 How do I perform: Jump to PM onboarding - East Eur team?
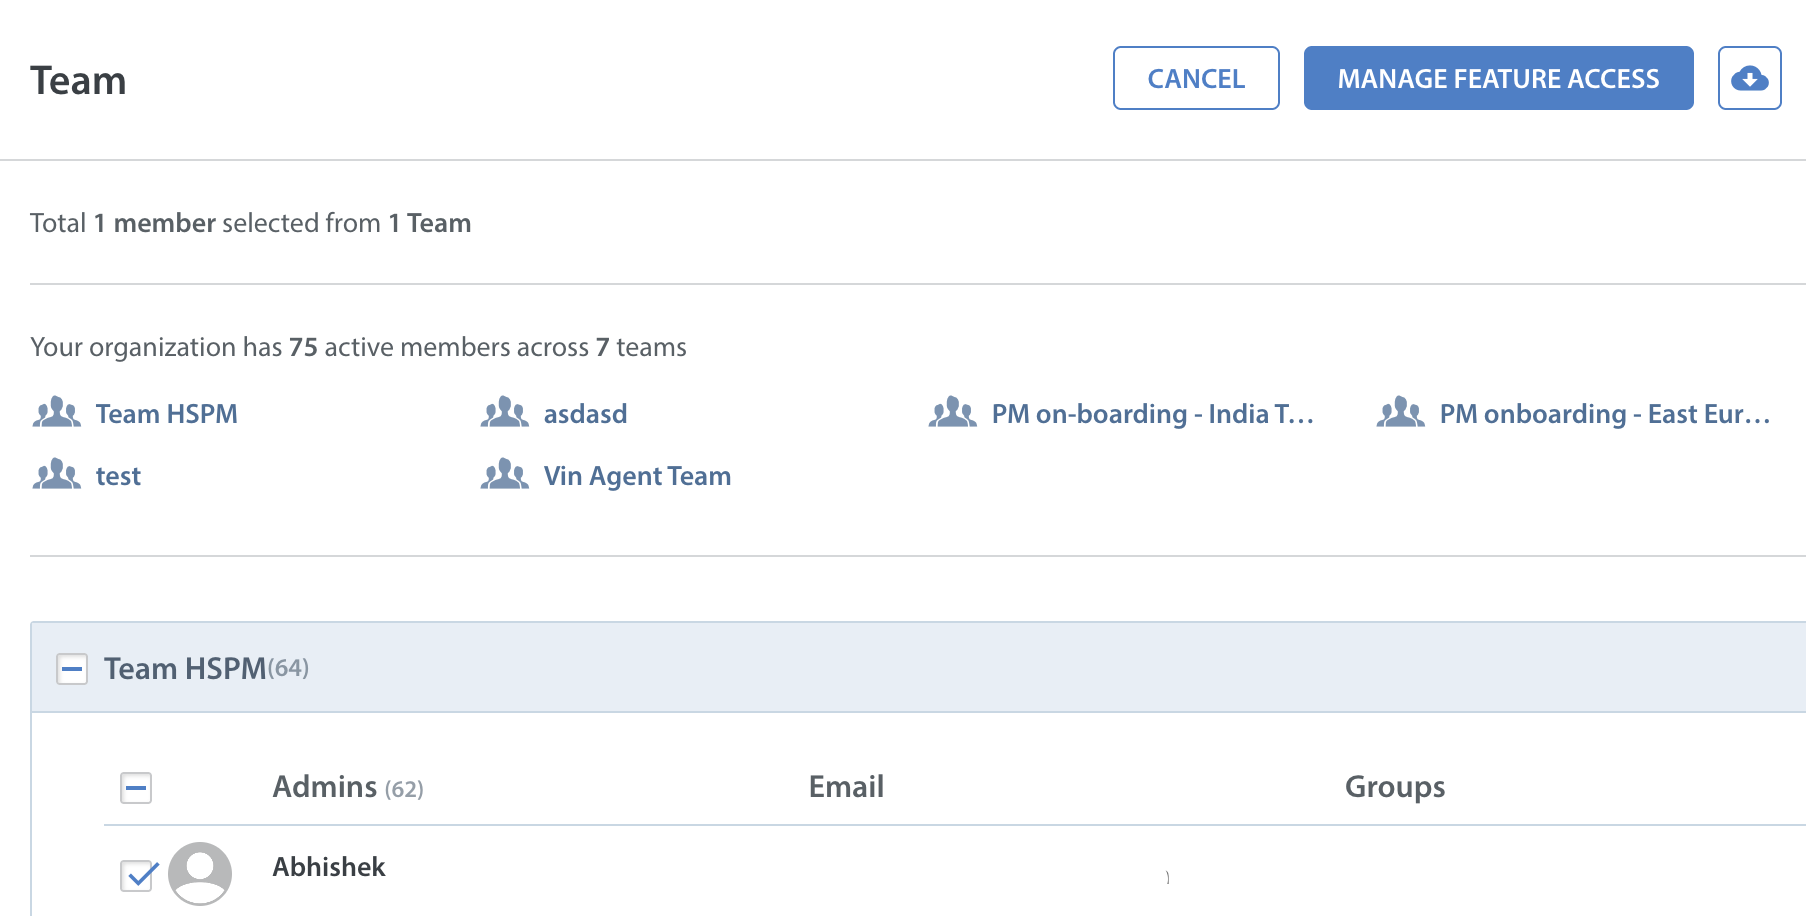(x=1604, y=414)
